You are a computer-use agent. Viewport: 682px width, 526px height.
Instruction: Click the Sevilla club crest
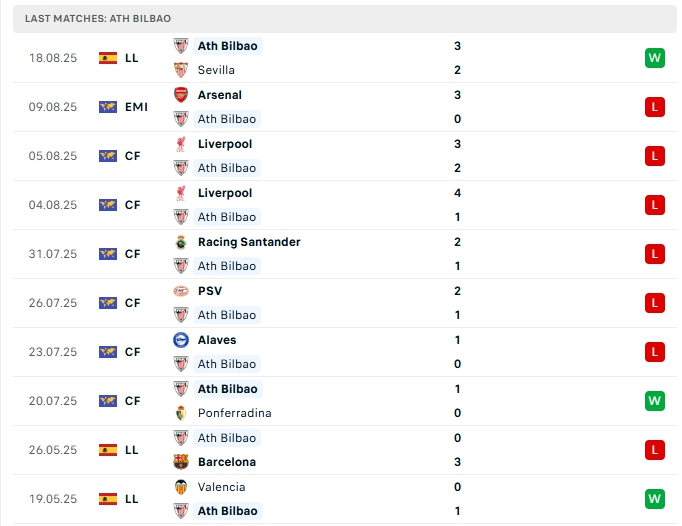181,70
